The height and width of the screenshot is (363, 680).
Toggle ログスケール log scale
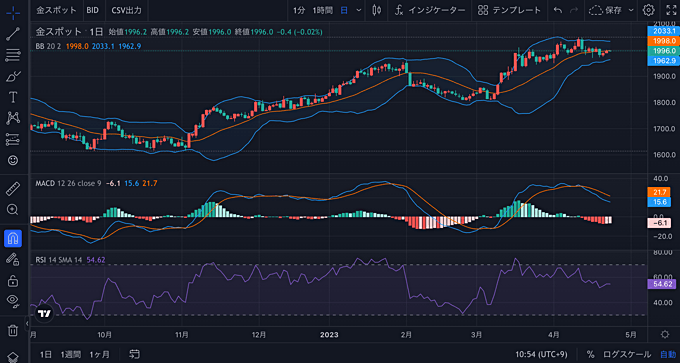(627, 354)
